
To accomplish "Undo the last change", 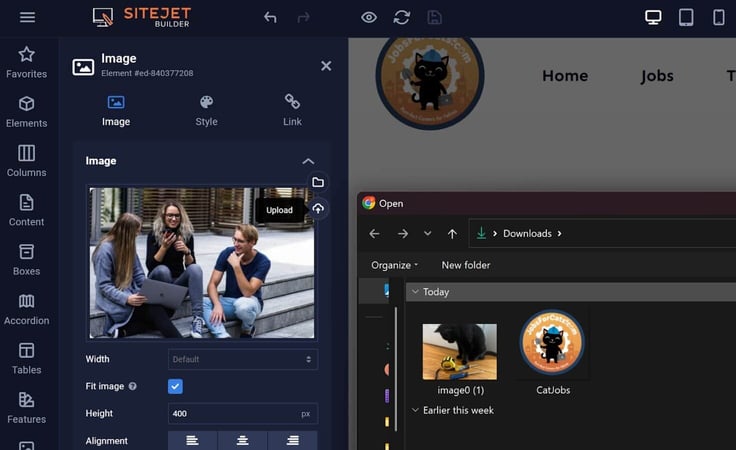I will click(x=270, y=18).
